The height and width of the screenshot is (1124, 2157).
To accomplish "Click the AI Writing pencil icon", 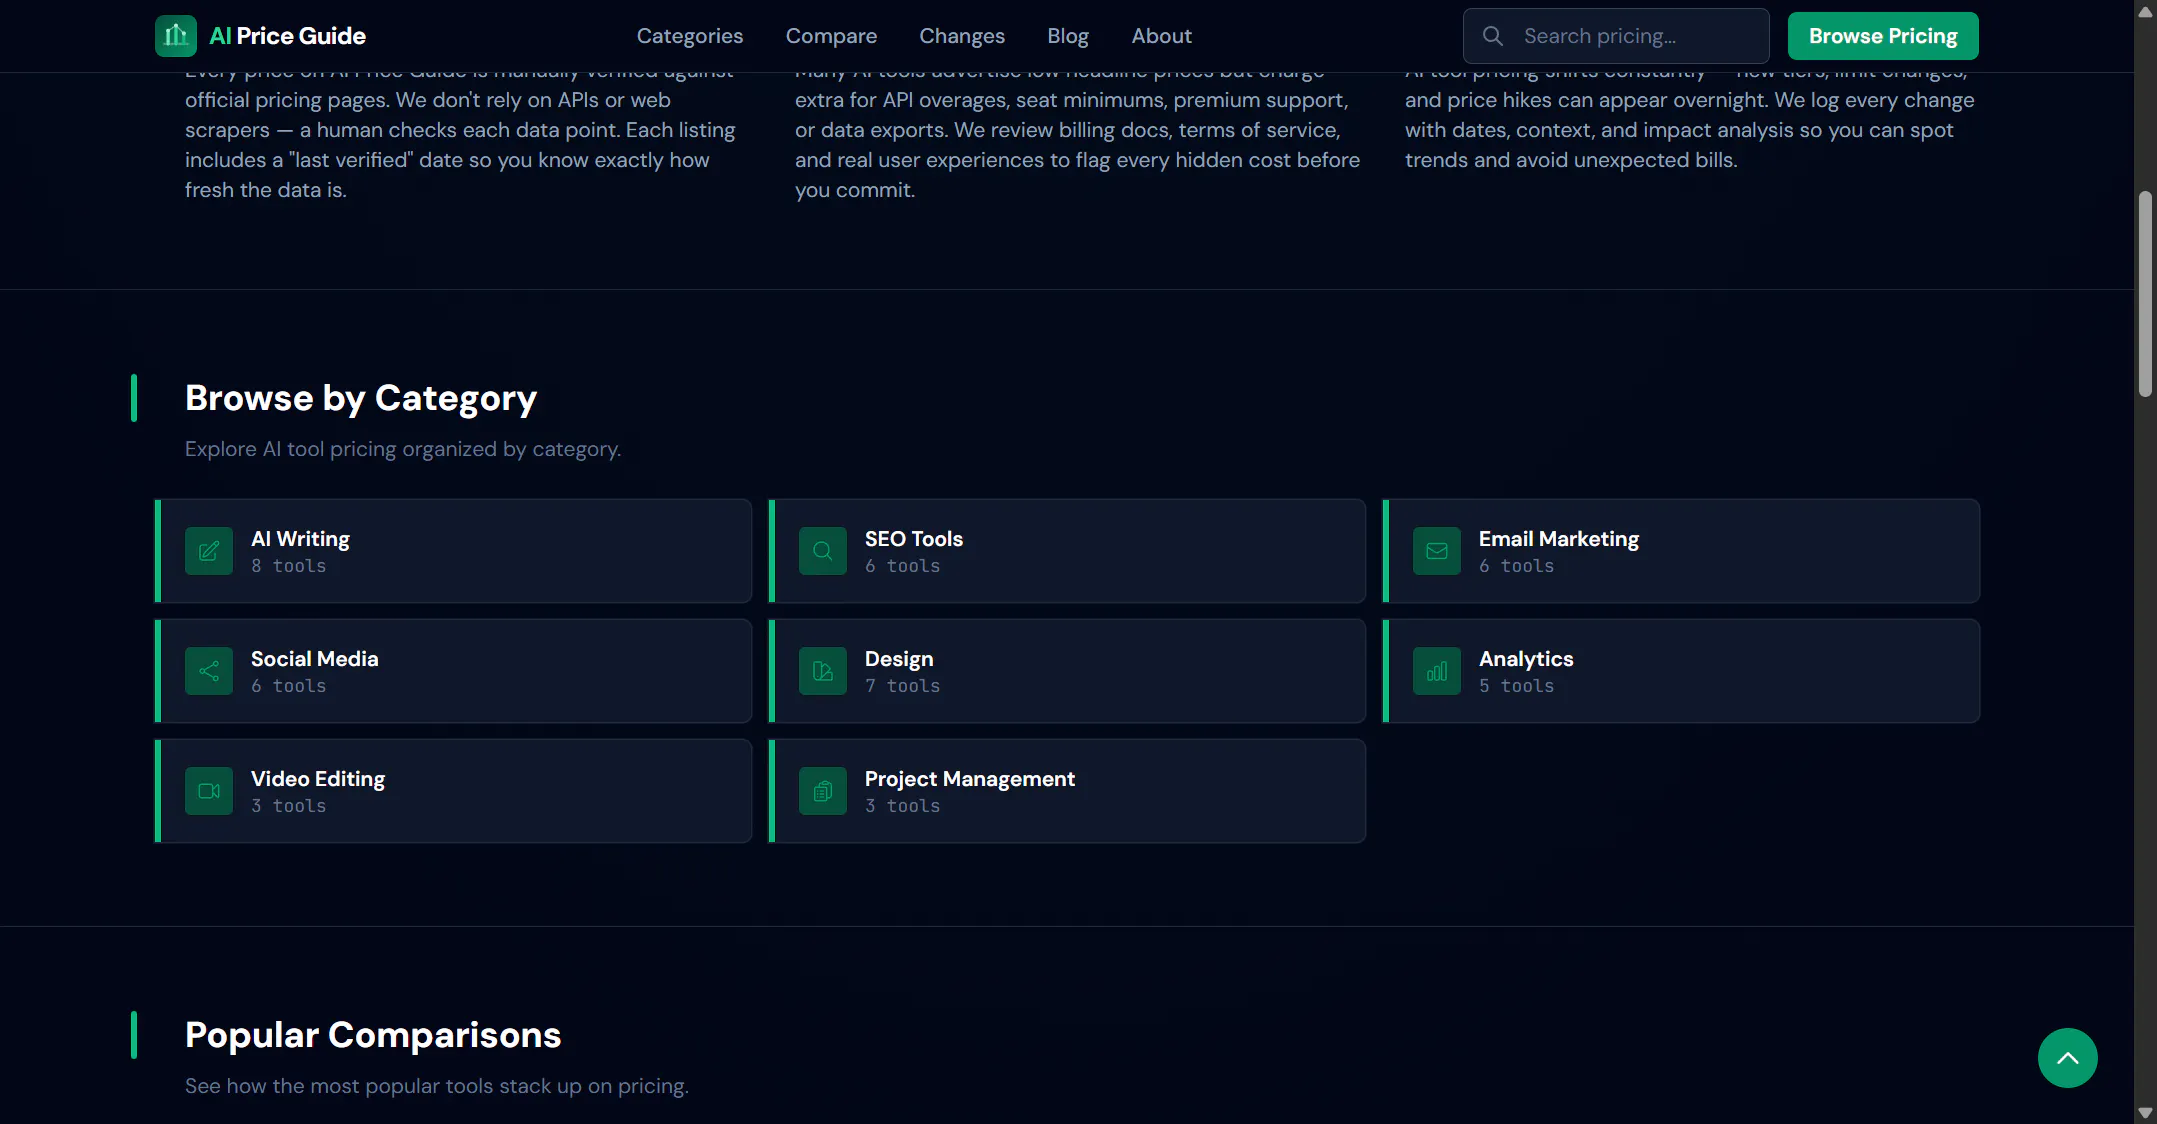I will pyautogui.click(x=209, y=551).
